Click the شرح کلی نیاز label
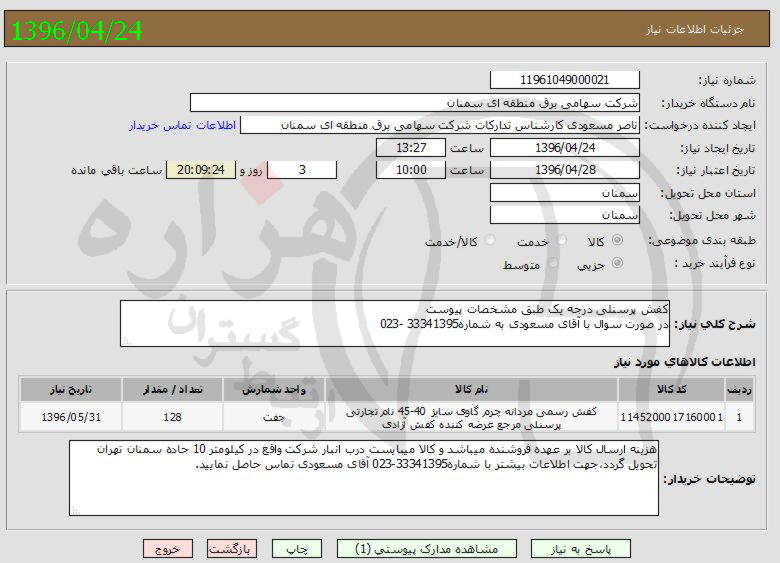The height and width of the screenshot is (563, 780). 715,324
